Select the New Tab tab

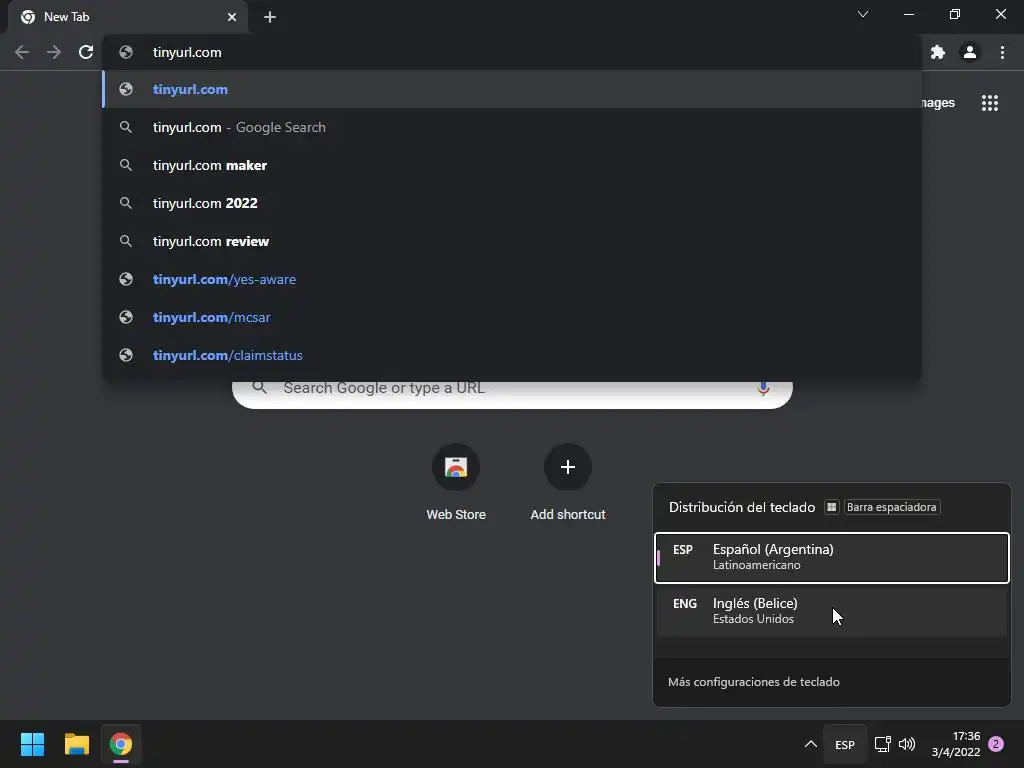pos(128,17)
